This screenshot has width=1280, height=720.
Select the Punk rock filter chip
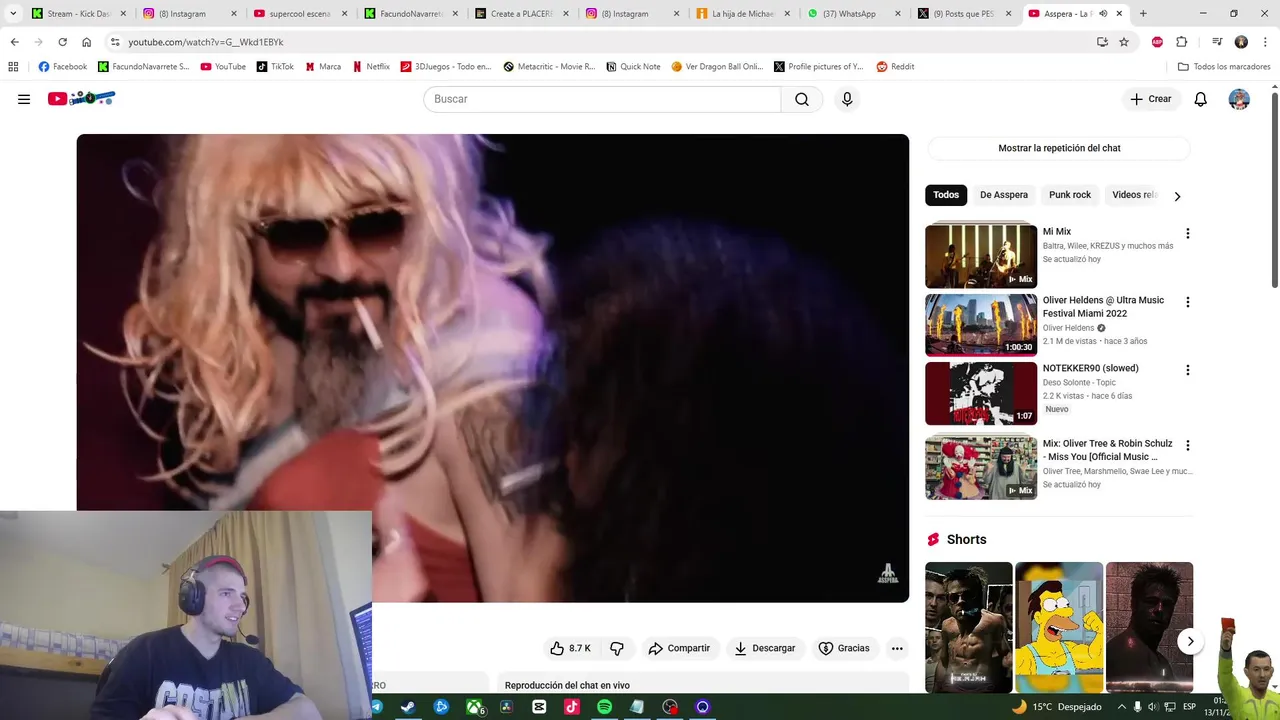coord(1070,195)
